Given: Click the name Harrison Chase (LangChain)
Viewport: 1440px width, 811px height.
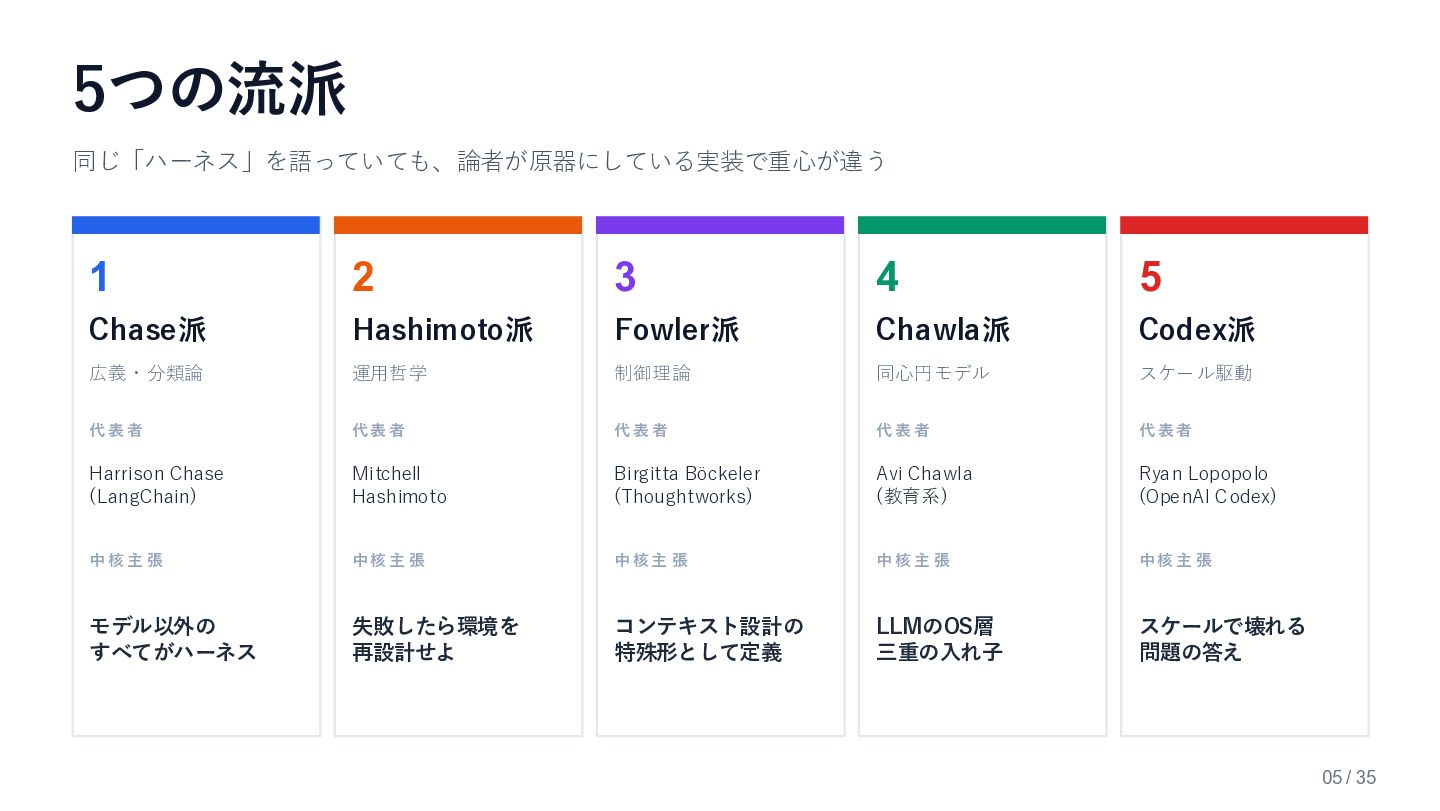Looking at the screenshot, I should [156, 485].
